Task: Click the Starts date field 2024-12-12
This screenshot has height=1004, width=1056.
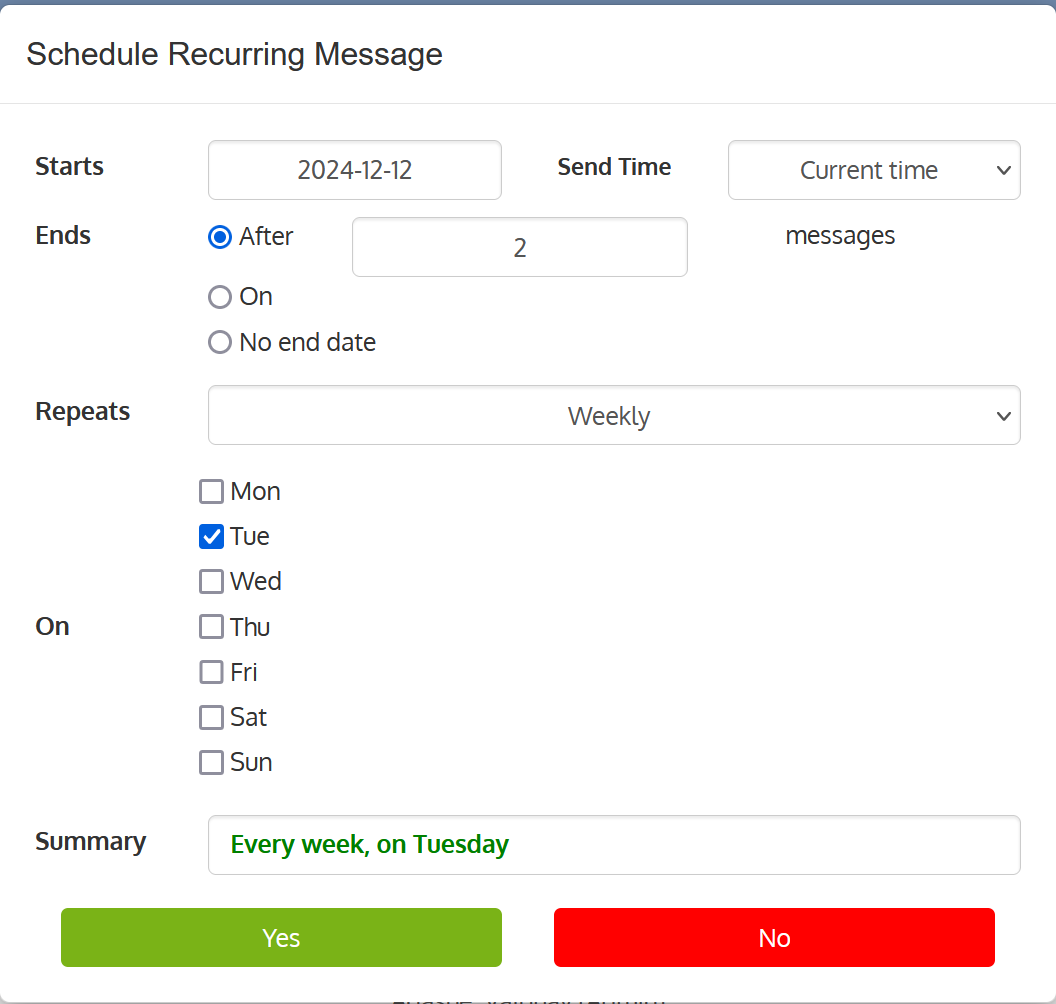Action: coord(355,170)
